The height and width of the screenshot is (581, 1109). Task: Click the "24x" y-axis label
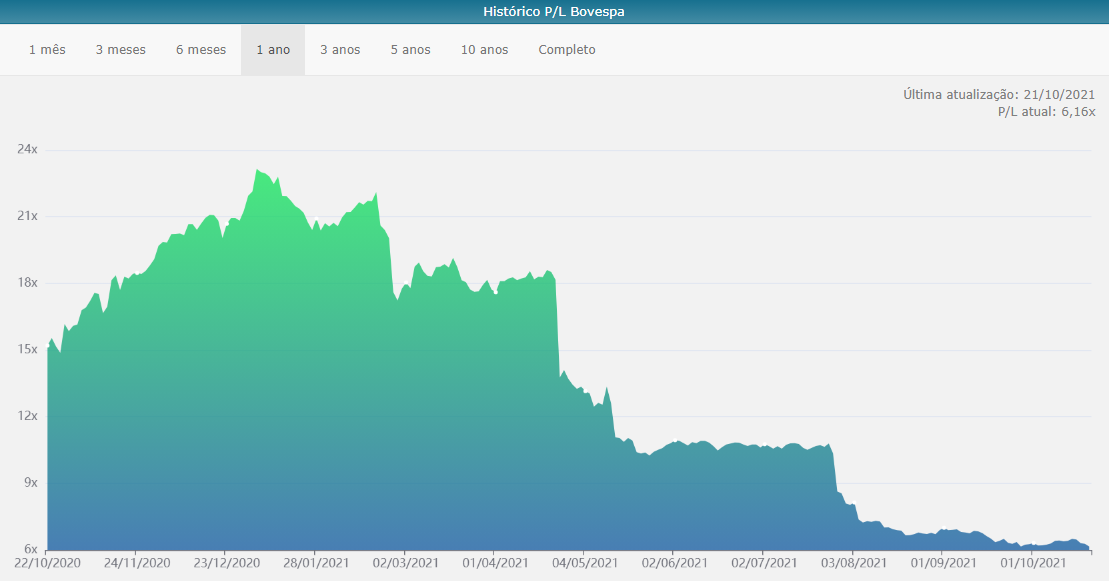(28, 149)
